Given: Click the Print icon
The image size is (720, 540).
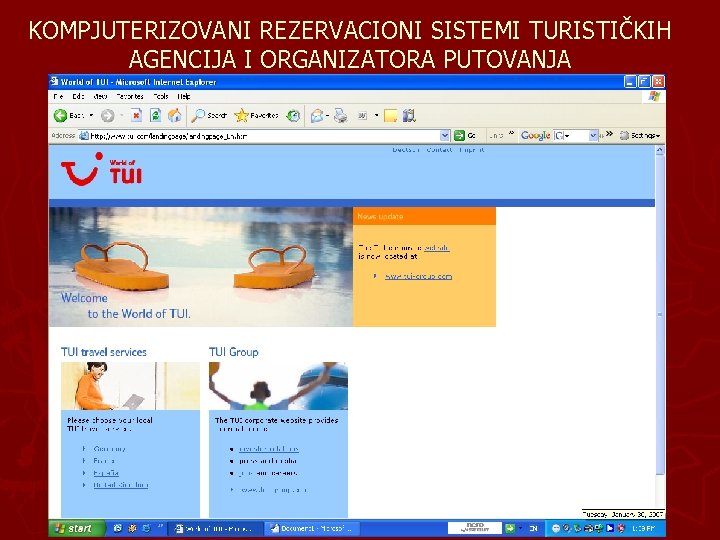Looking at the screenshot, I should click(x=341, y=116).
